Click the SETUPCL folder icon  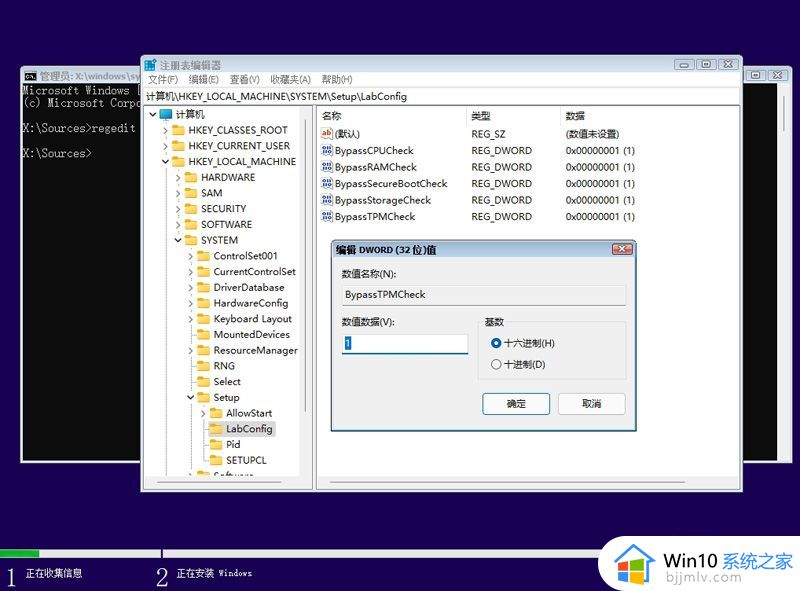[x=216, y=460]
